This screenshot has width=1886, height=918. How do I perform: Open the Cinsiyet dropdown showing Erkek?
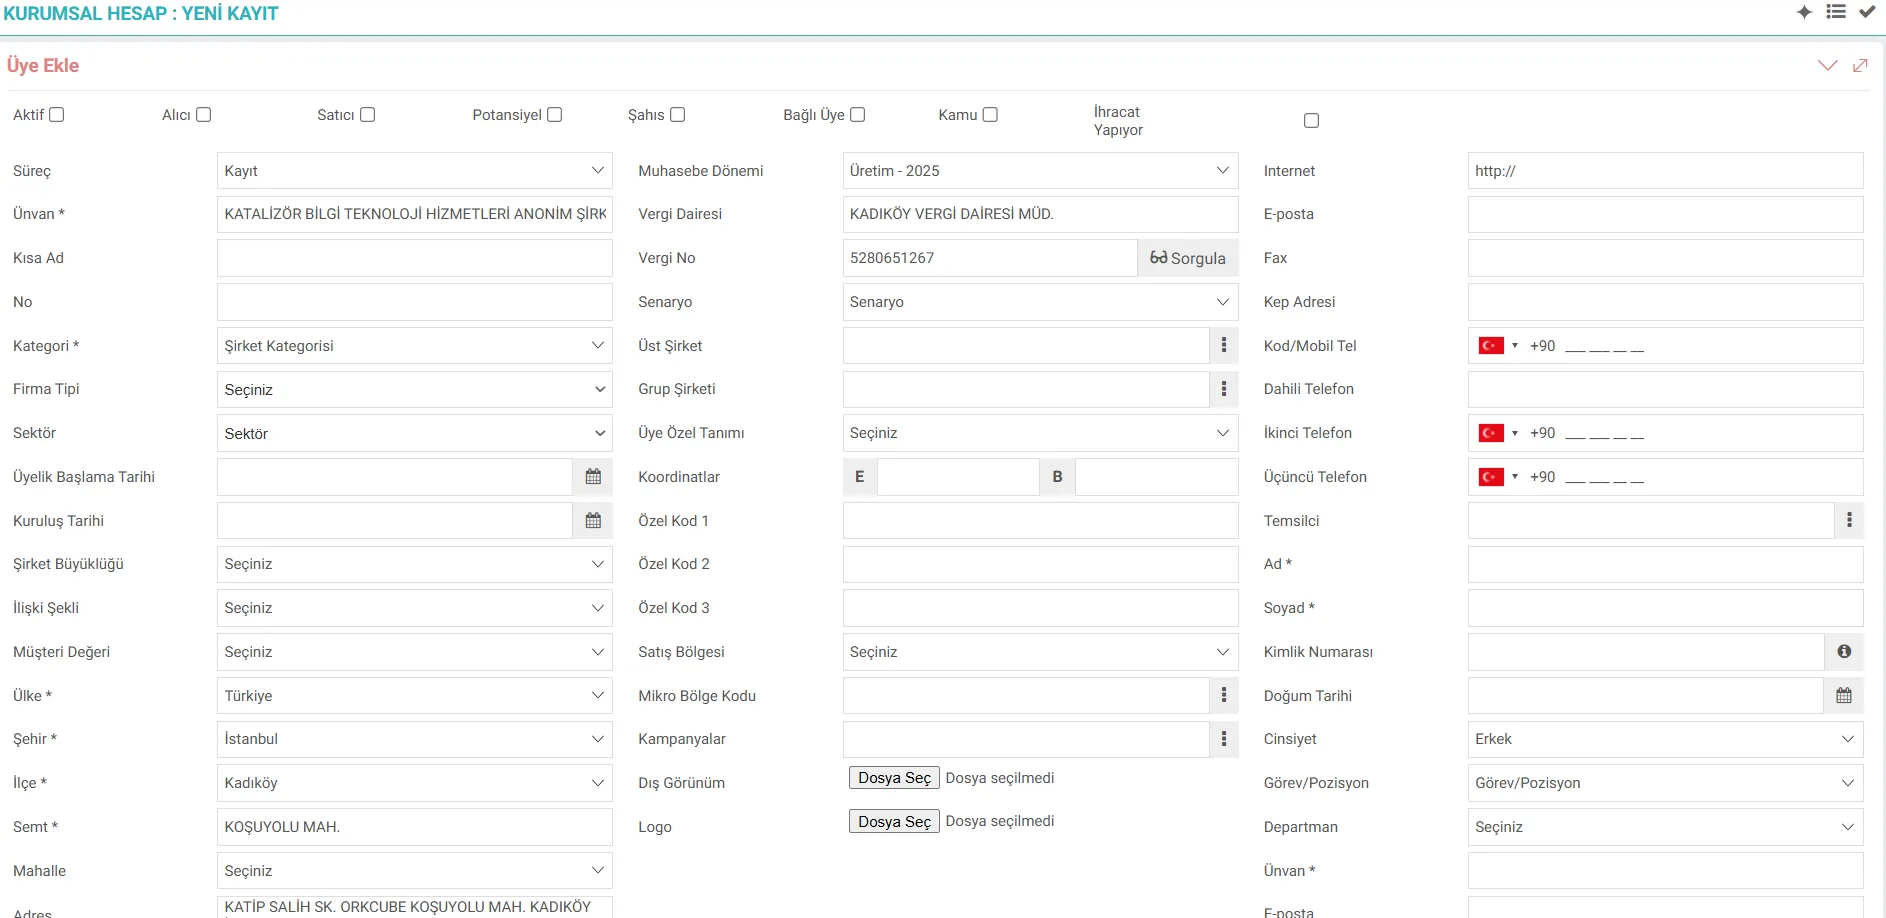click(x=1664, y=739)
